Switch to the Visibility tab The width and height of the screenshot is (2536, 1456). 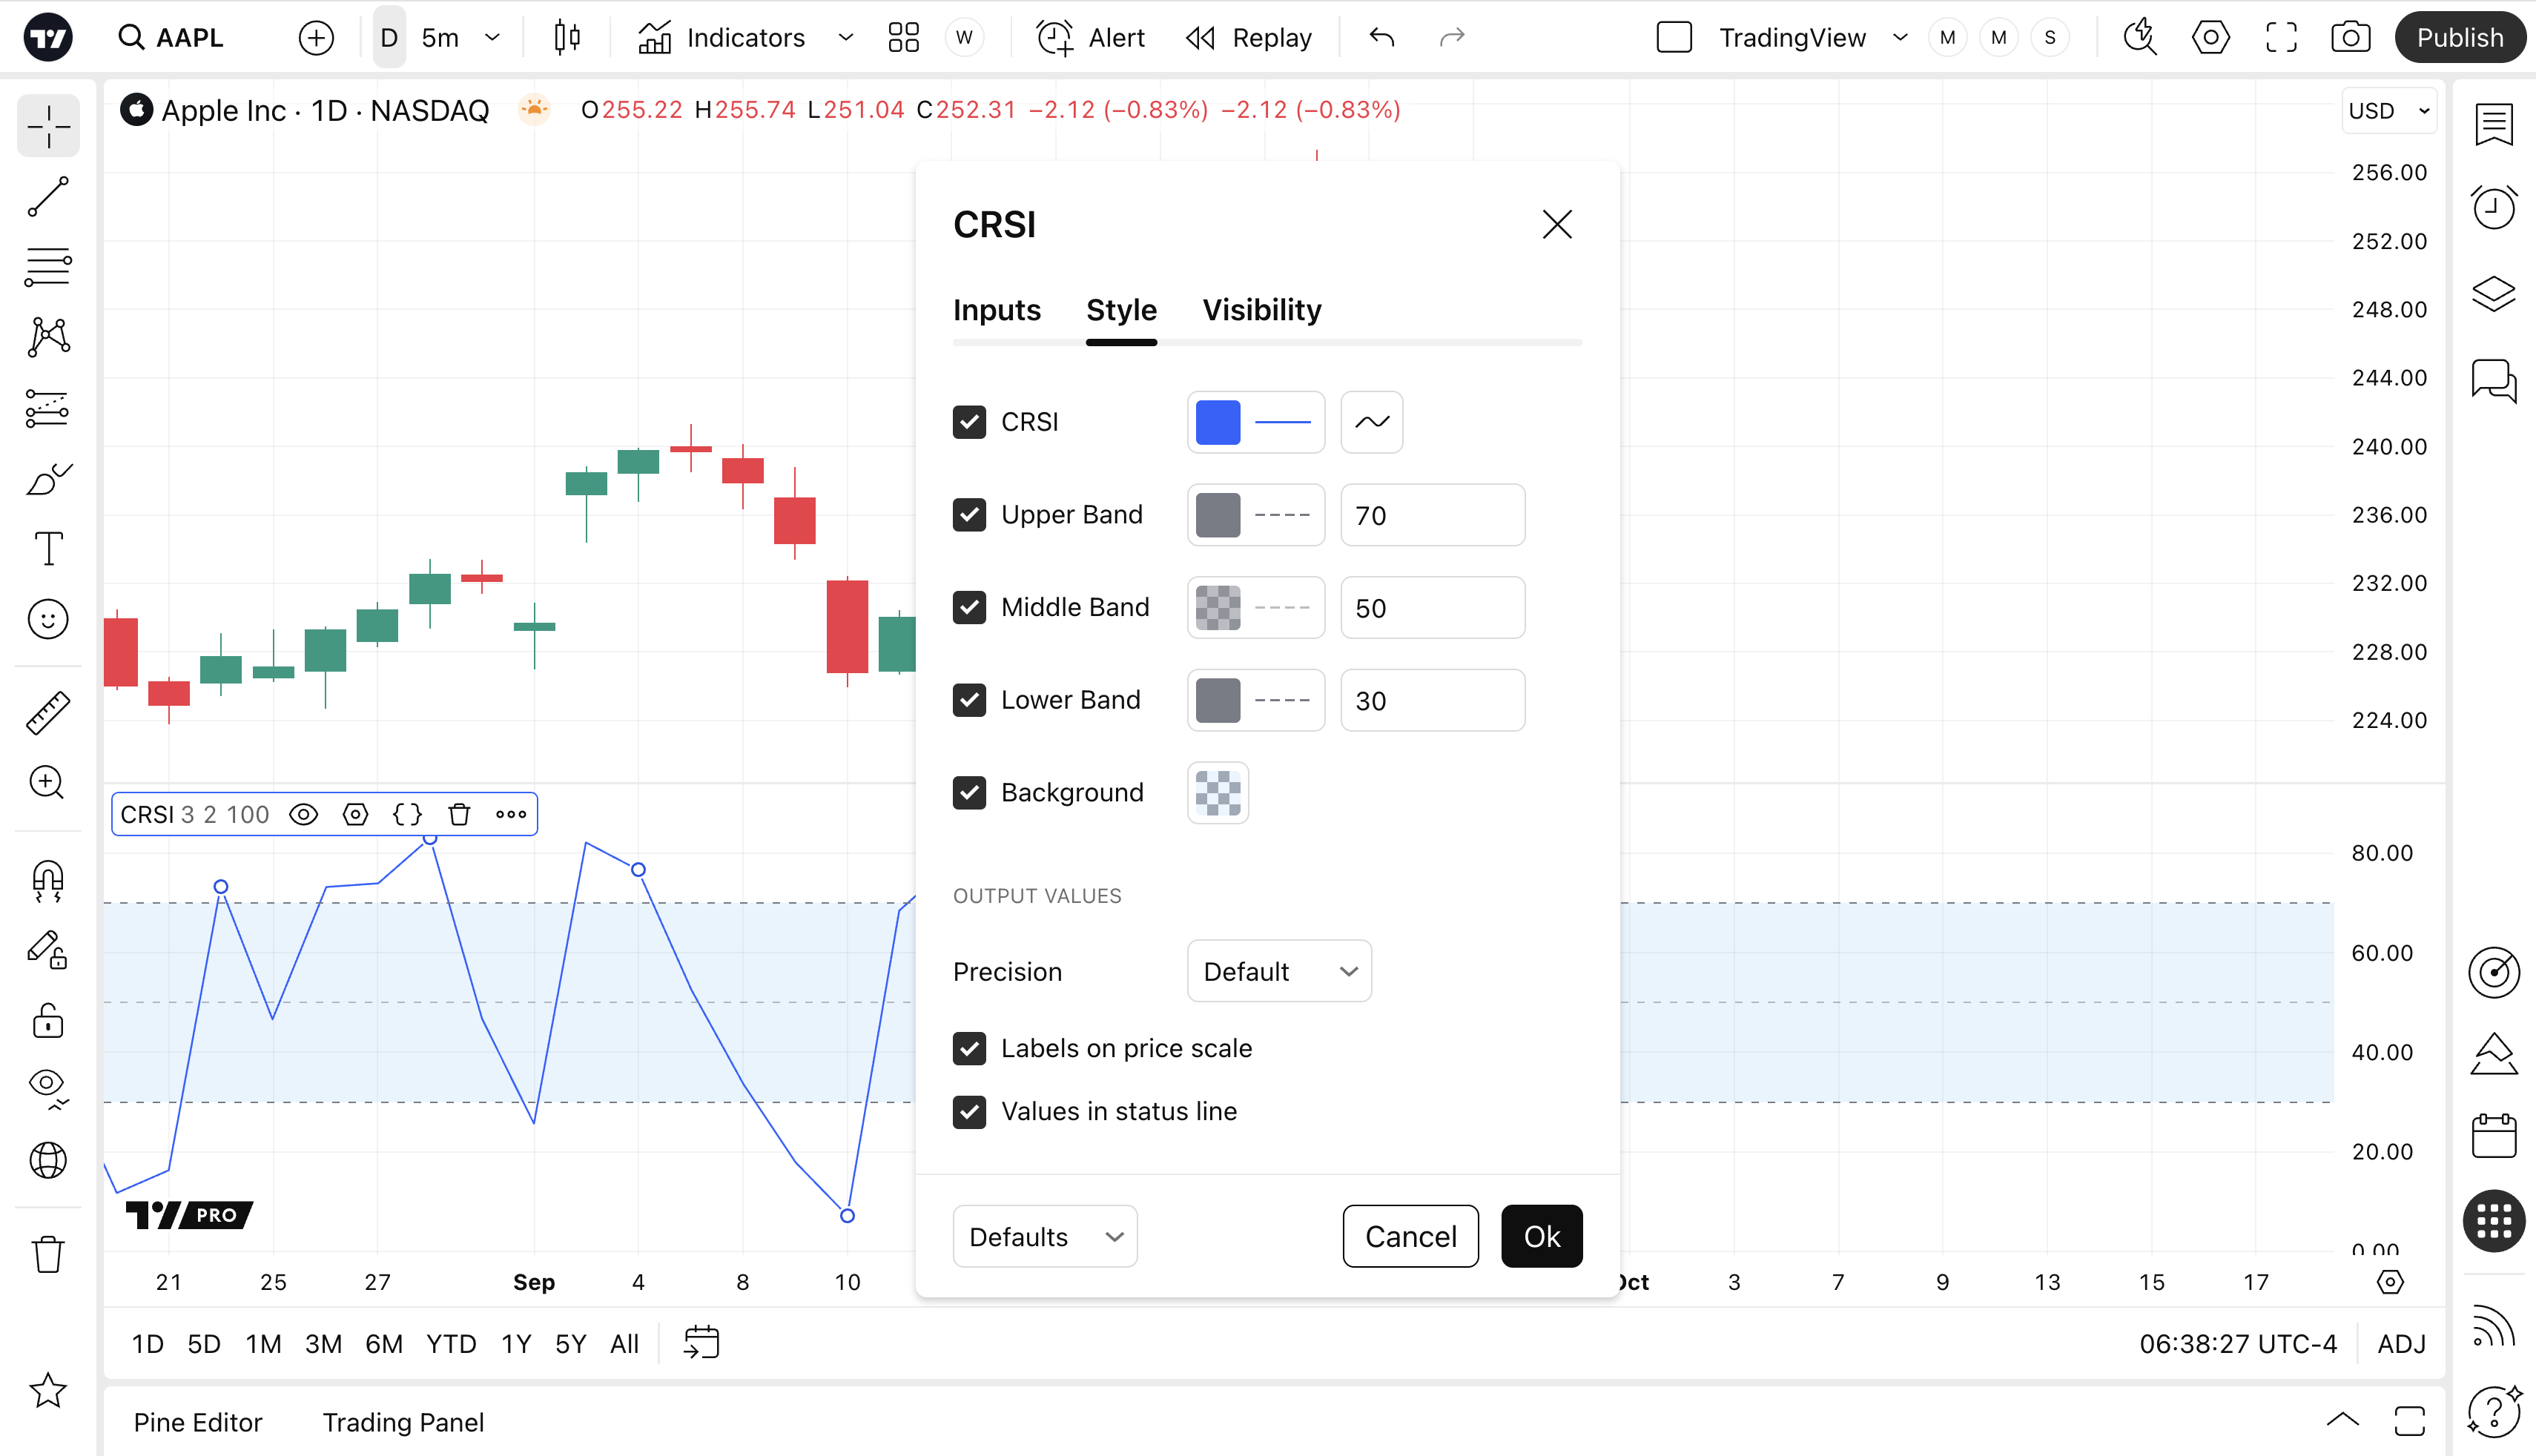coord(1261,310)
